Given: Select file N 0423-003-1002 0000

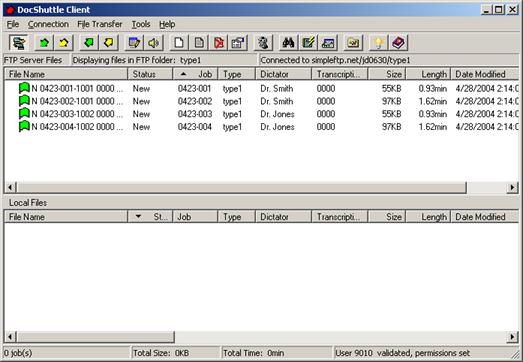Looking at the screenshot, I should point(77,114).
